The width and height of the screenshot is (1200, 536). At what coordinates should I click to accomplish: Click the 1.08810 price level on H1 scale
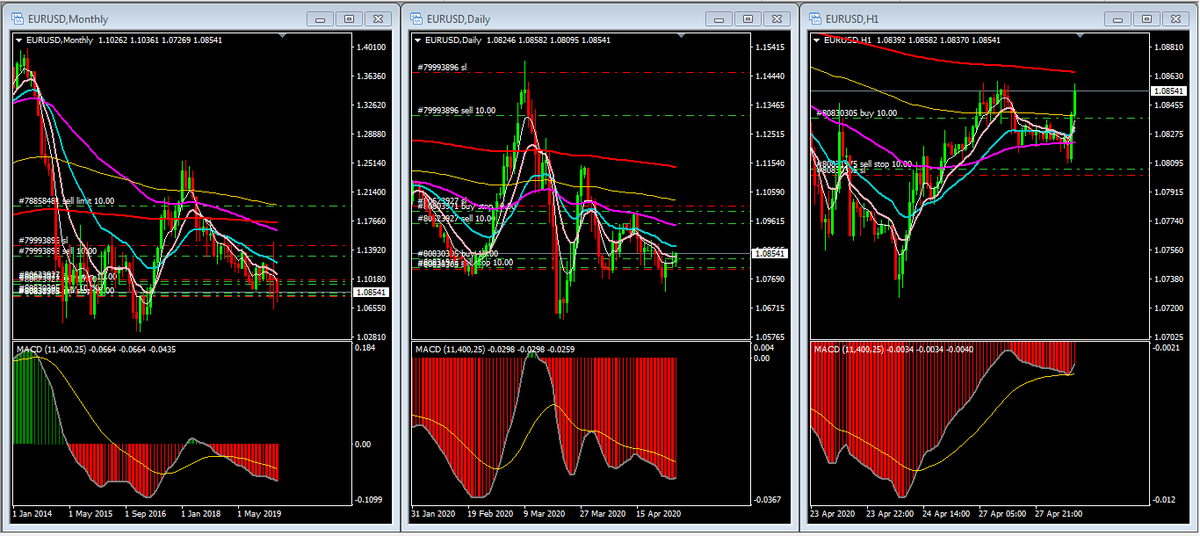[1170, 47]
